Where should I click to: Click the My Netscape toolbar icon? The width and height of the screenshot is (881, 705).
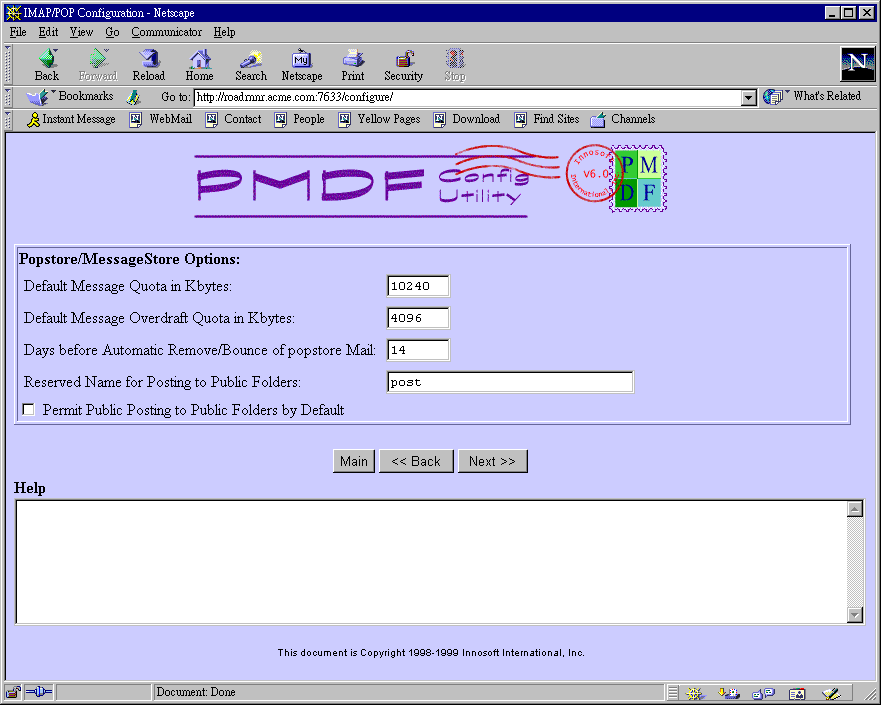(x=301, y=65)
